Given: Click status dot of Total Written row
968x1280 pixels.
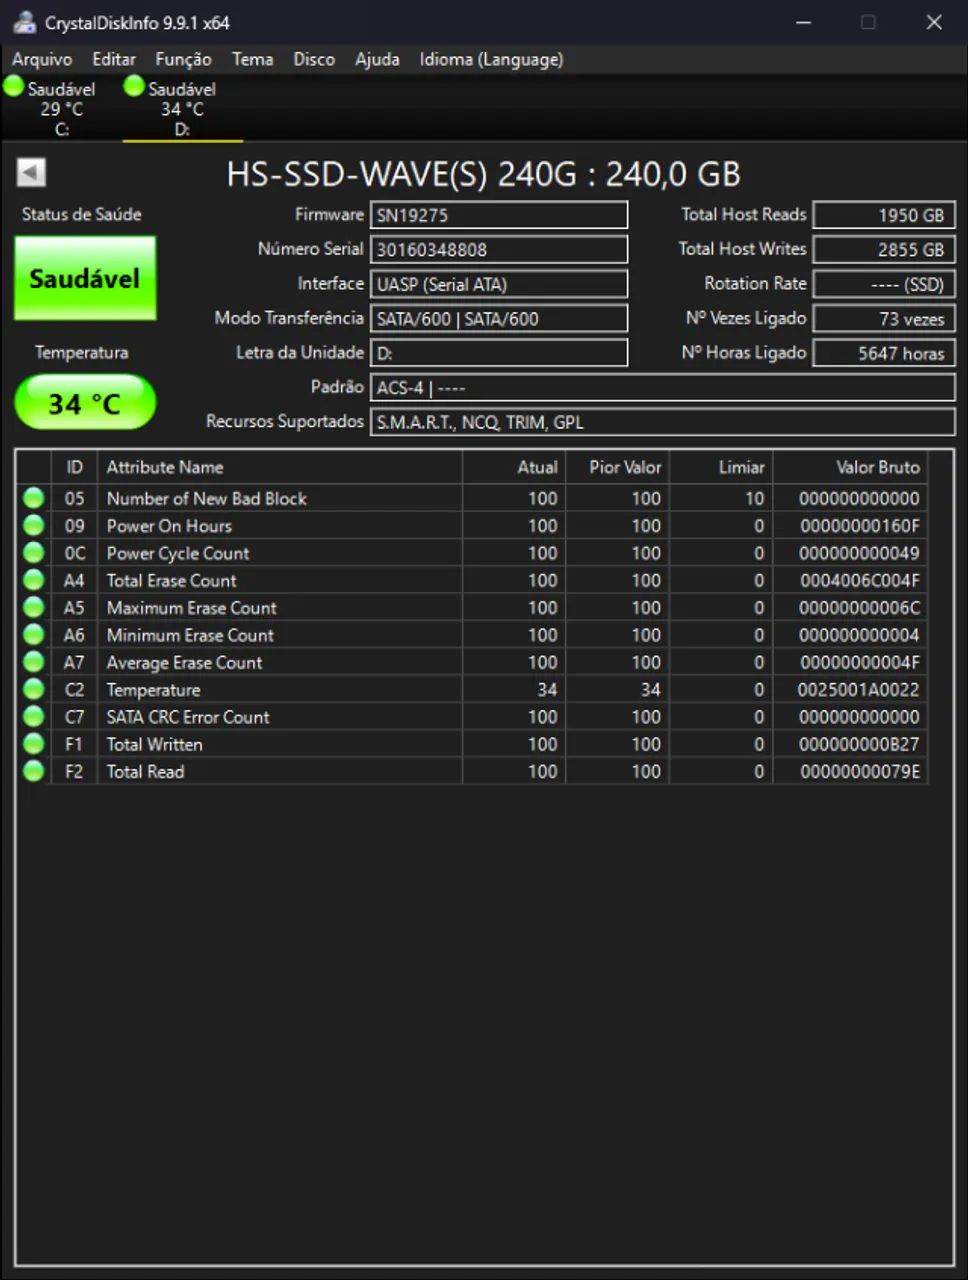Looking at the screenshot, I should point(34,744).
